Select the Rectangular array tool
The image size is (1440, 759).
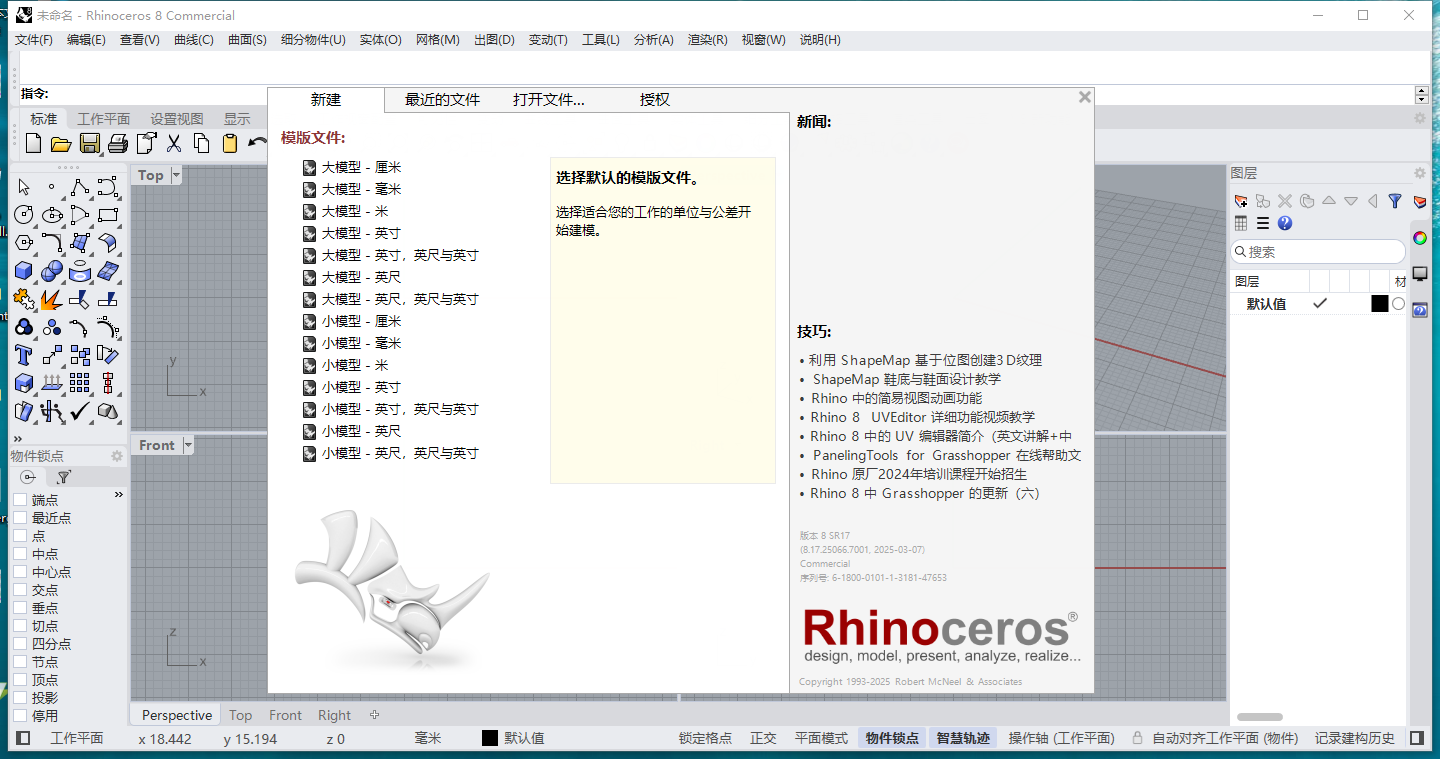click(x=80, y=383)
